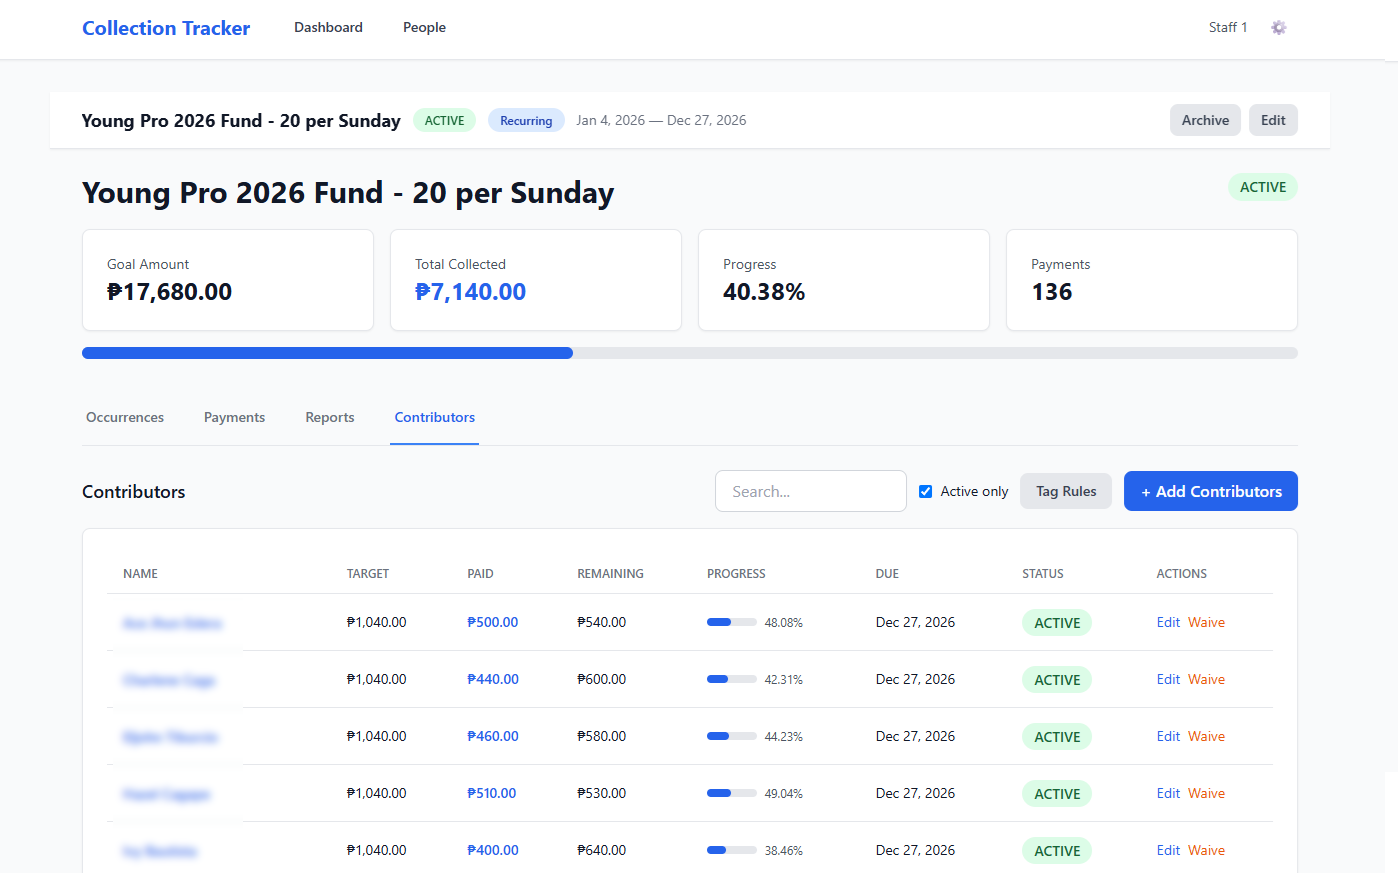1398x873 pixels.
Task: Switch to the Occurrences tab
Action: (125, 417)
